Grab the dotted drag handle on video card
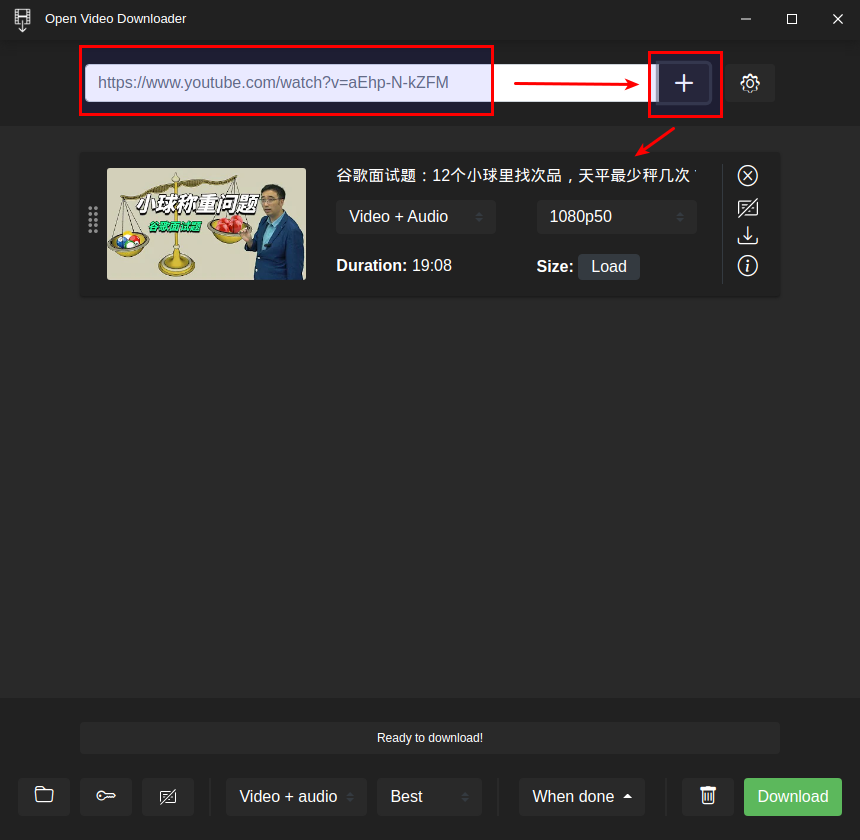 click(x=93, y=220)
